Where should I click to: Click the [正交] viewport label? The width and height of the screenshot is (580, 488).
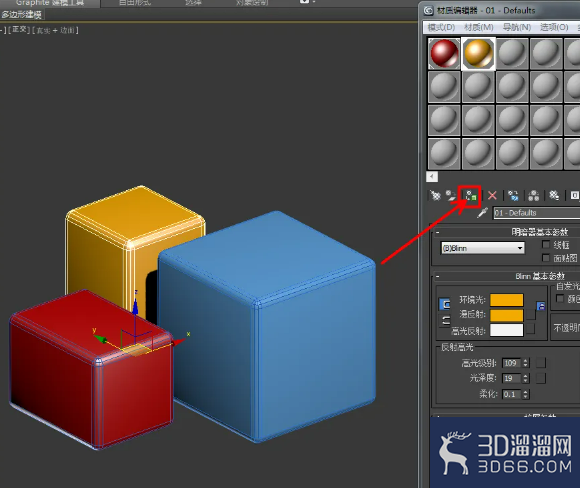tap(19, 29)
